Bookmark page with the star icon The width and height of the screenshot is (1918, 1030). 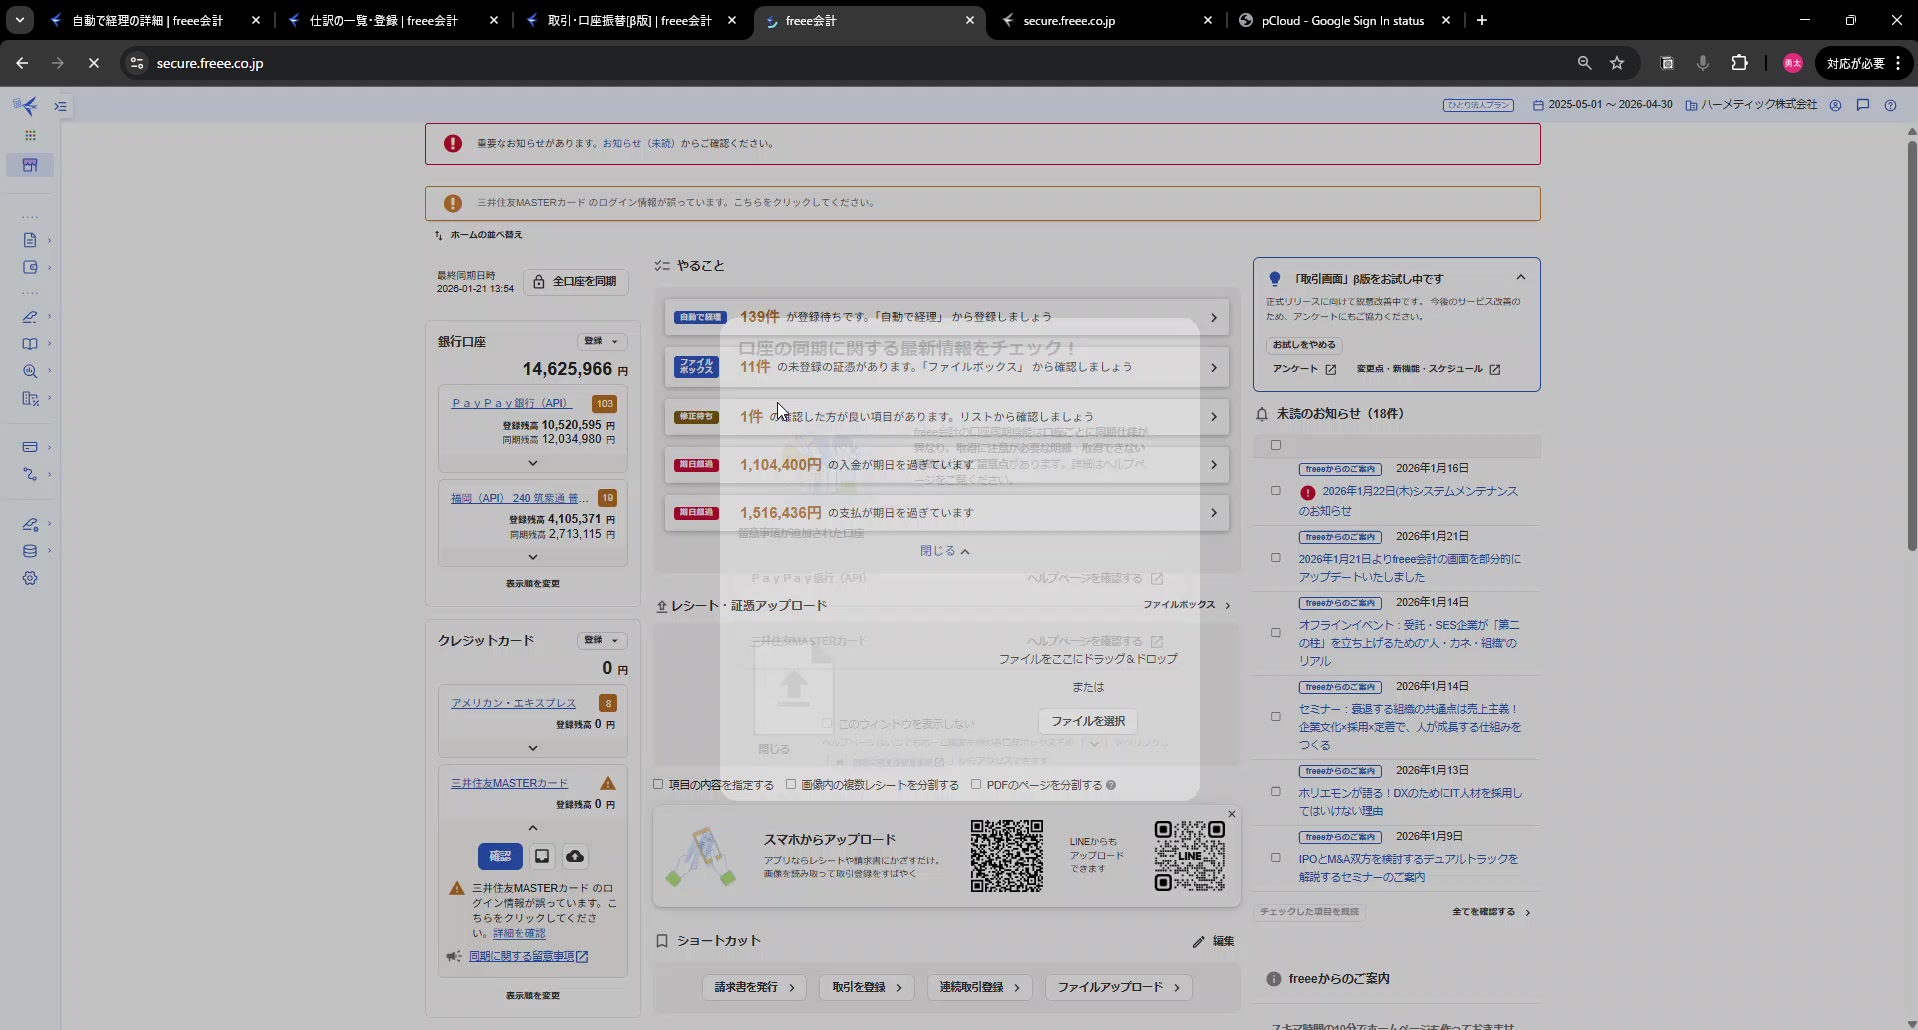(1617, 63)
